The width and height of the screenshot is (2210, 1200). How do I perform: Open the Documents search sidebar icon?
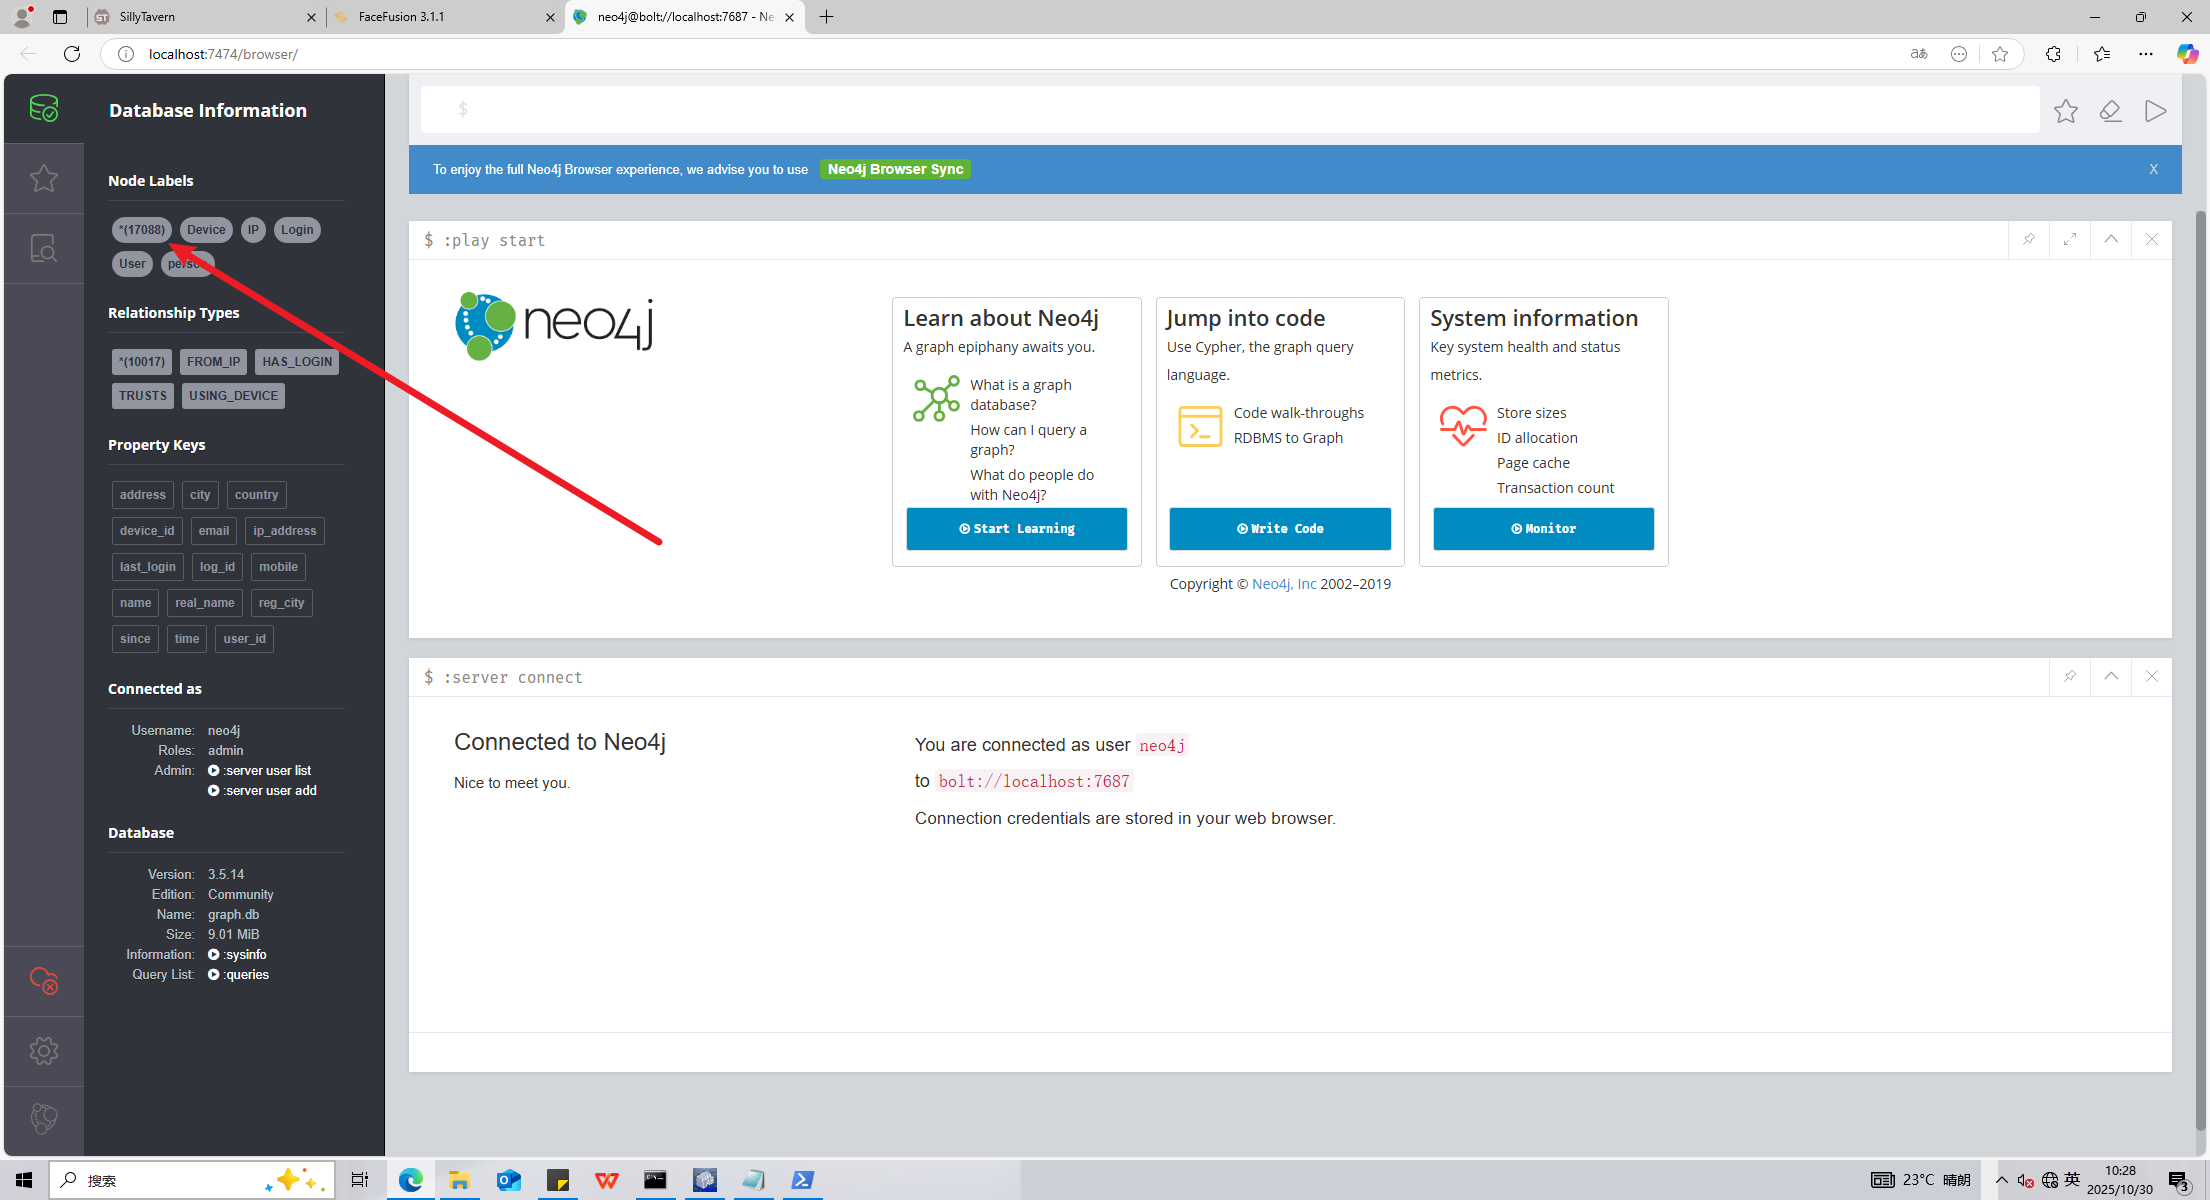[44, 248]
